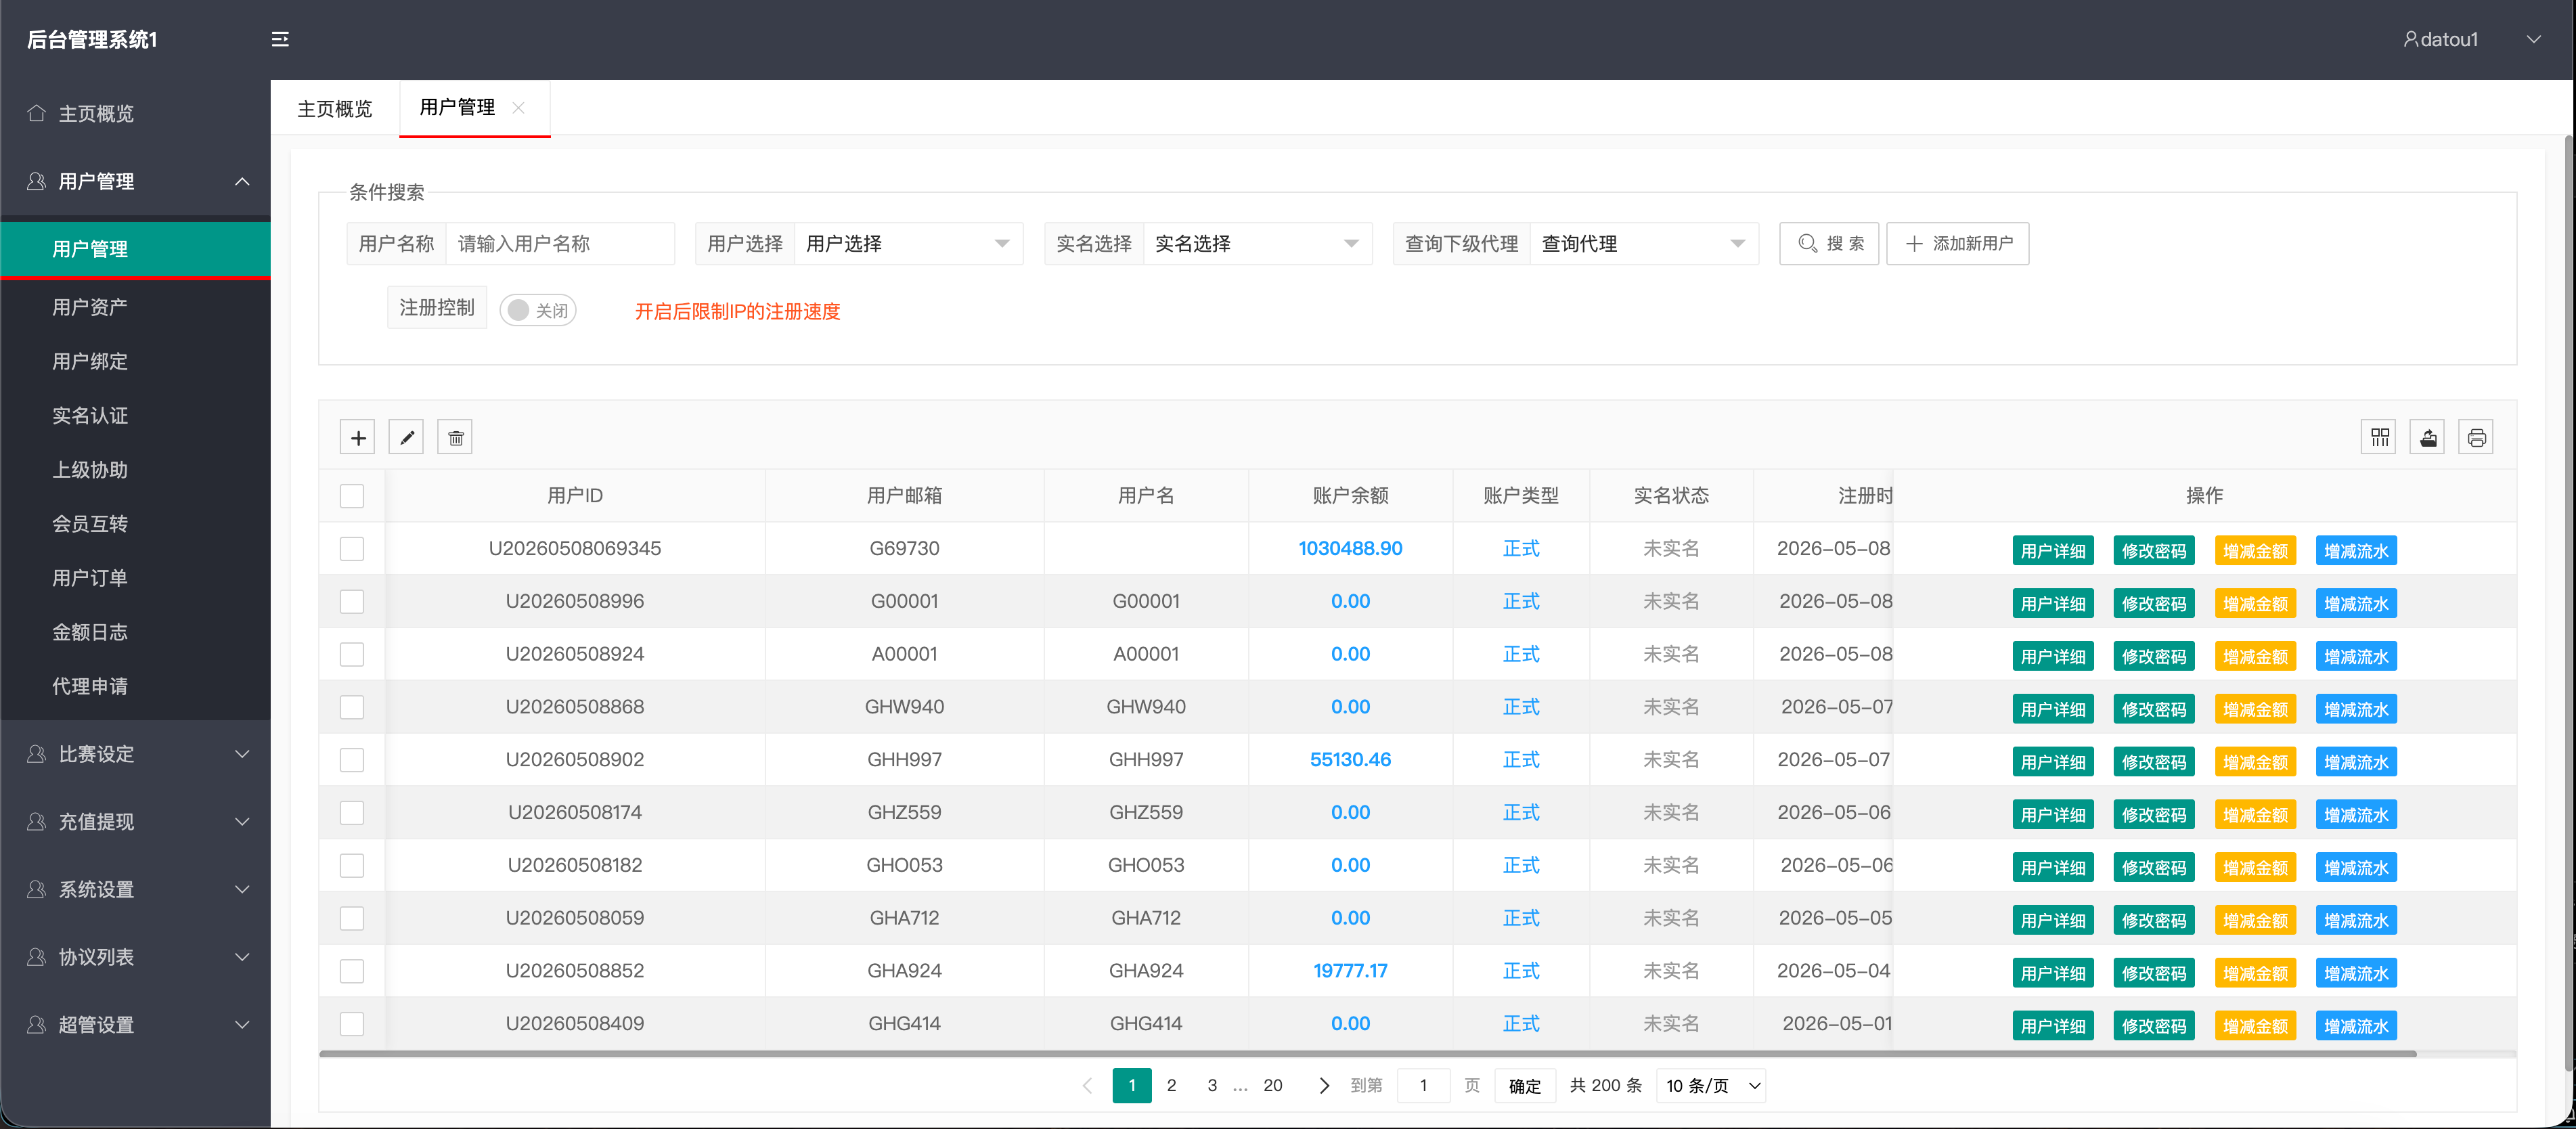Click 用户详细 for user G00001

point(2053,603)
